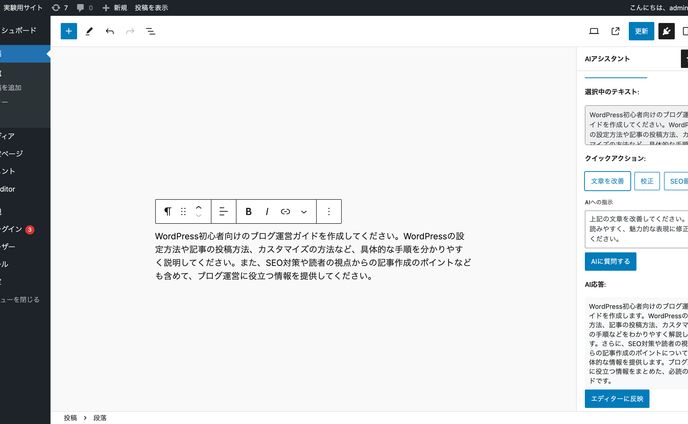
Task: Select 段落 in the bottom breadcrumb
Action: tap(100, 418)
